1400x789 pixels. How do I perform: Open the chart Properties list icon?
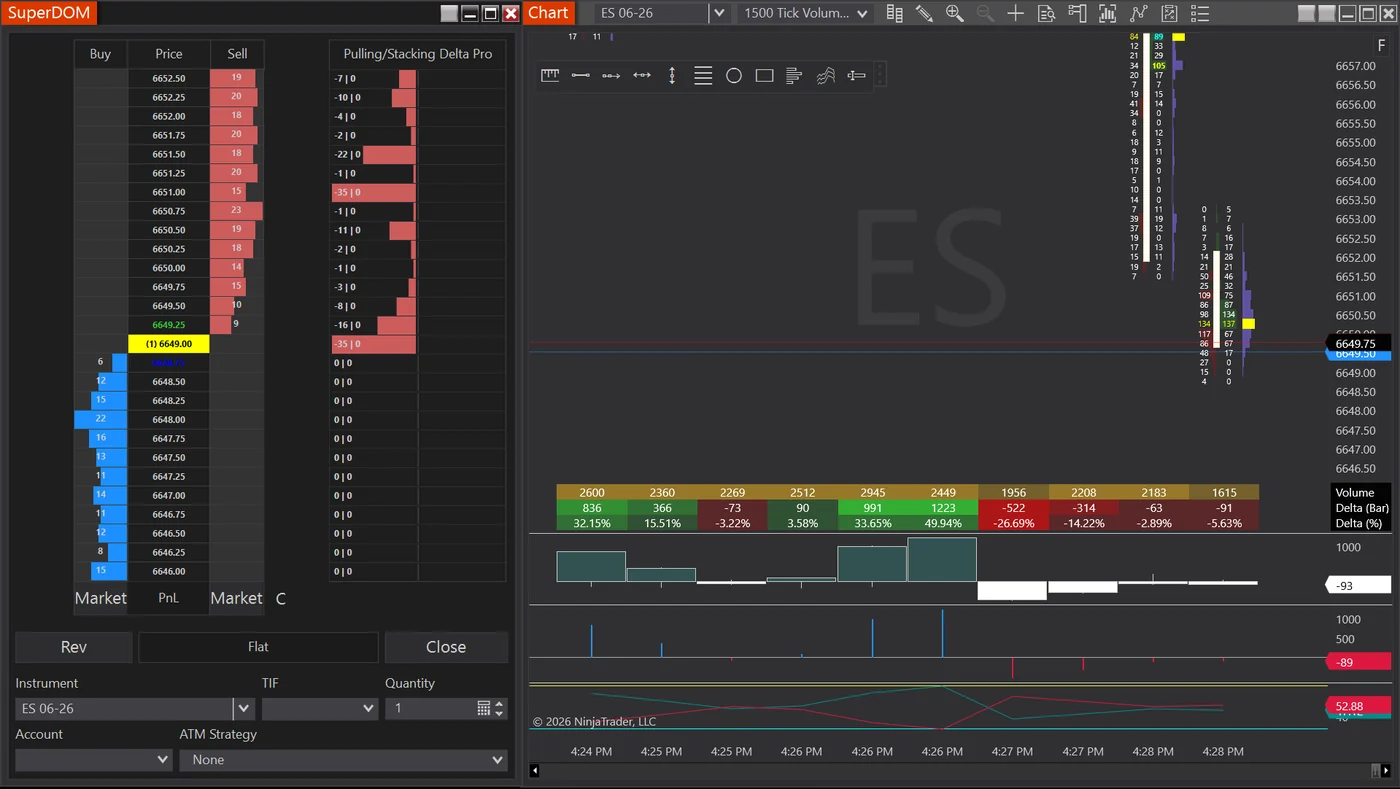click(1200, 13)
